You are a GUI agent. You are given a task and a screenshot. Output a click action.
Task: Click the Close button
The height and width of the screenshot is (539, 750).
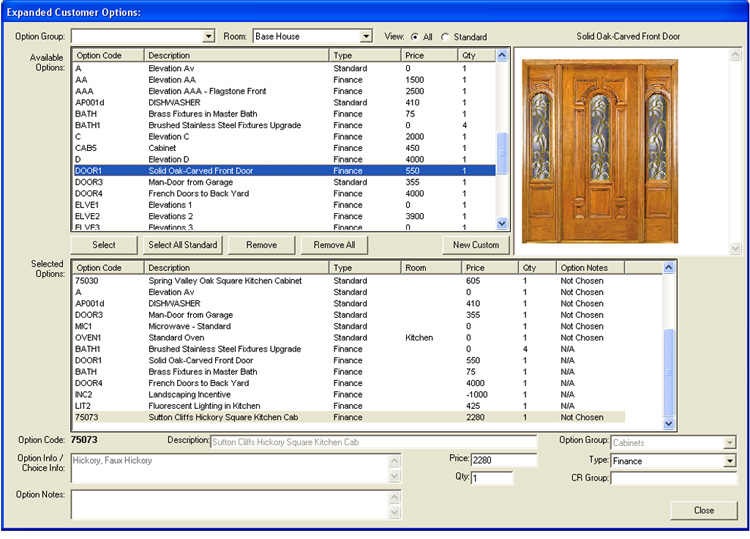point(704,510)
